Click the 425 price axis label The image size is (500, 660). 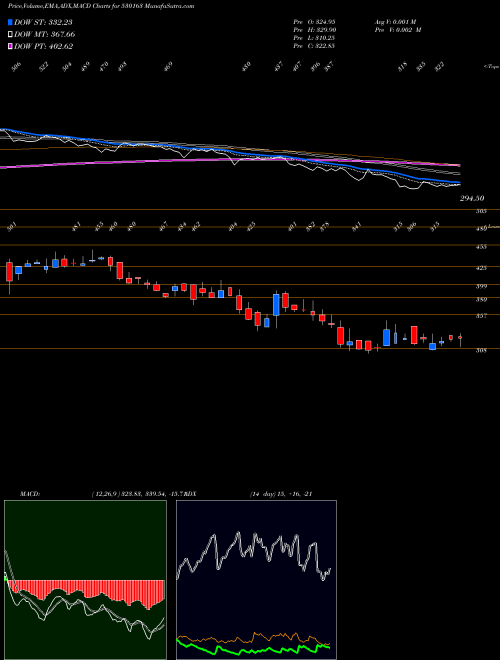[481, 268]
